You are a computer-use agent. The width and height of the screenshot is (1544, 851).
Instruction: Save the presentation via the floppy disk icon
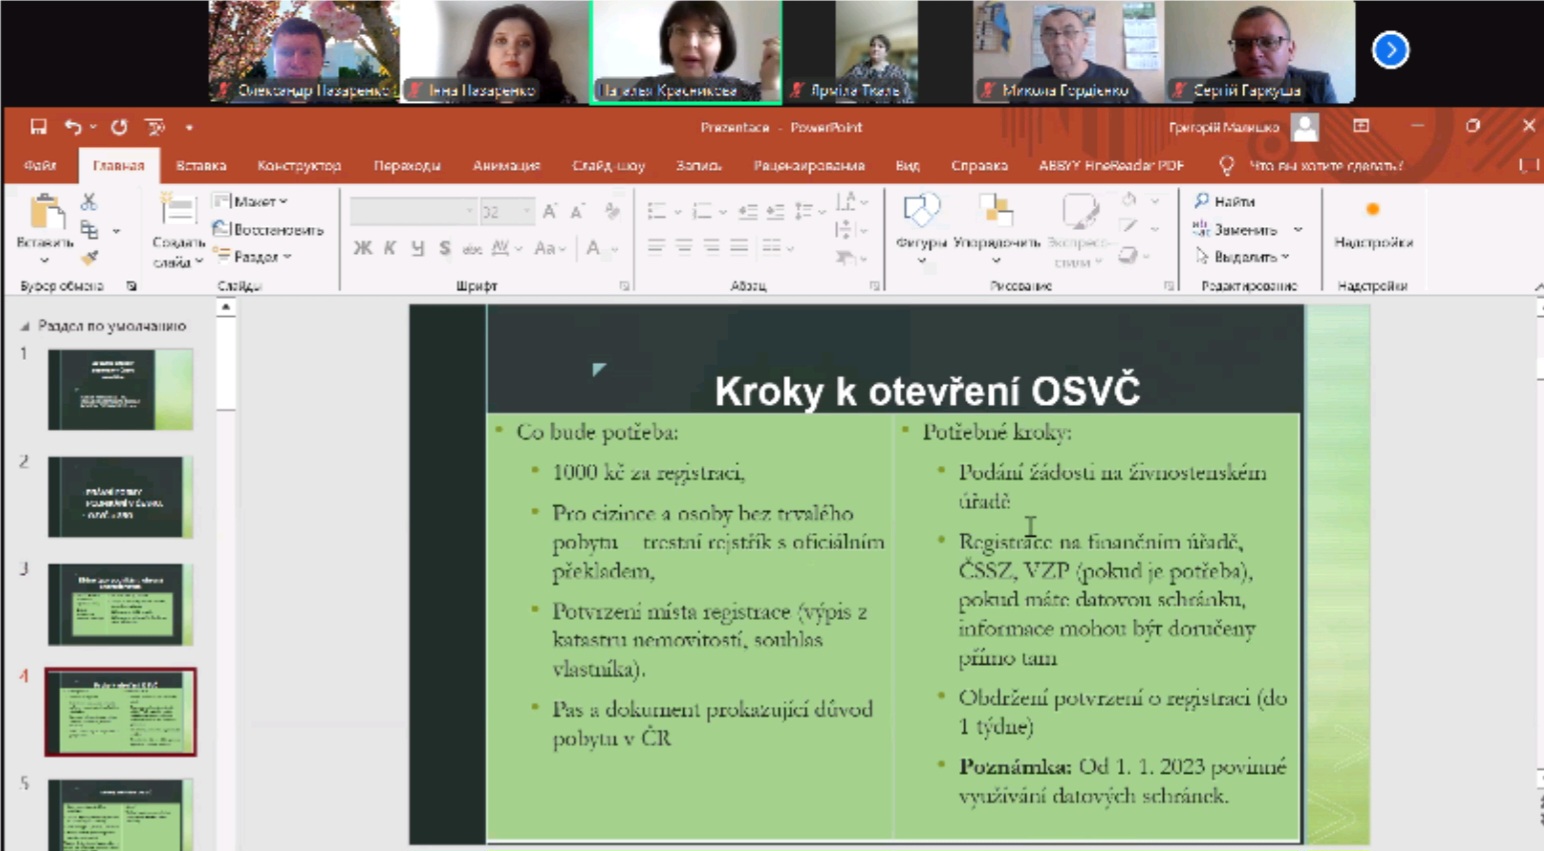[x=38, y=127]
